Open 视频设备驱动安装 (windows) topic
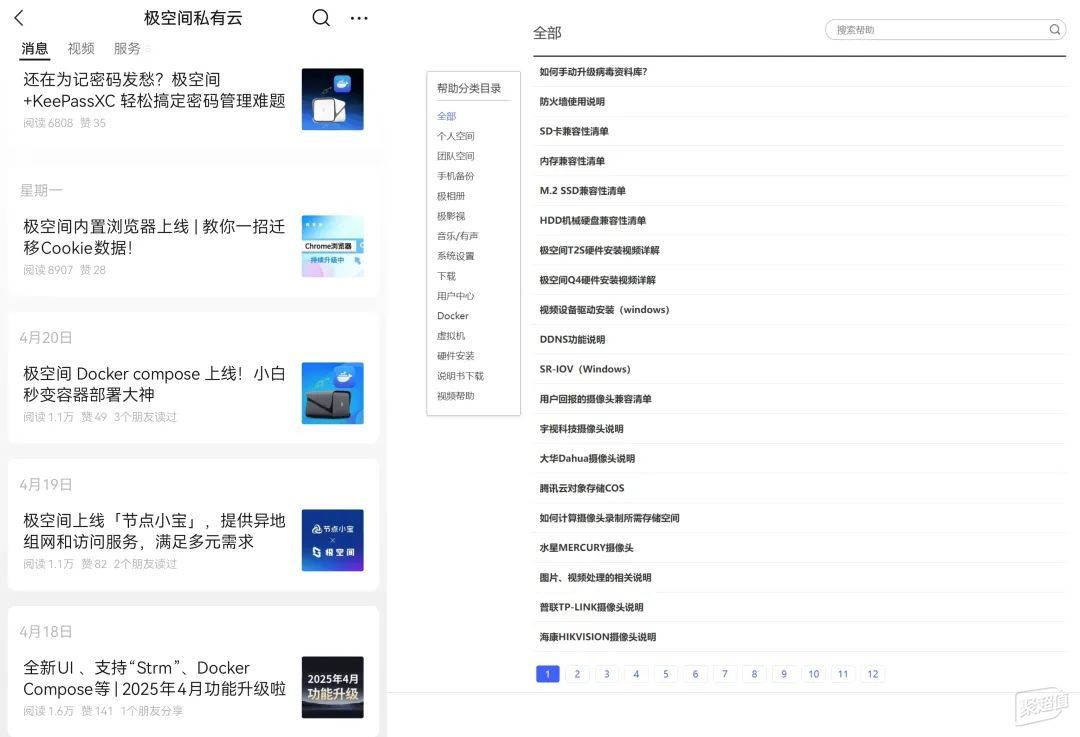The image size is (1080, 737). [x=604, y=309]
